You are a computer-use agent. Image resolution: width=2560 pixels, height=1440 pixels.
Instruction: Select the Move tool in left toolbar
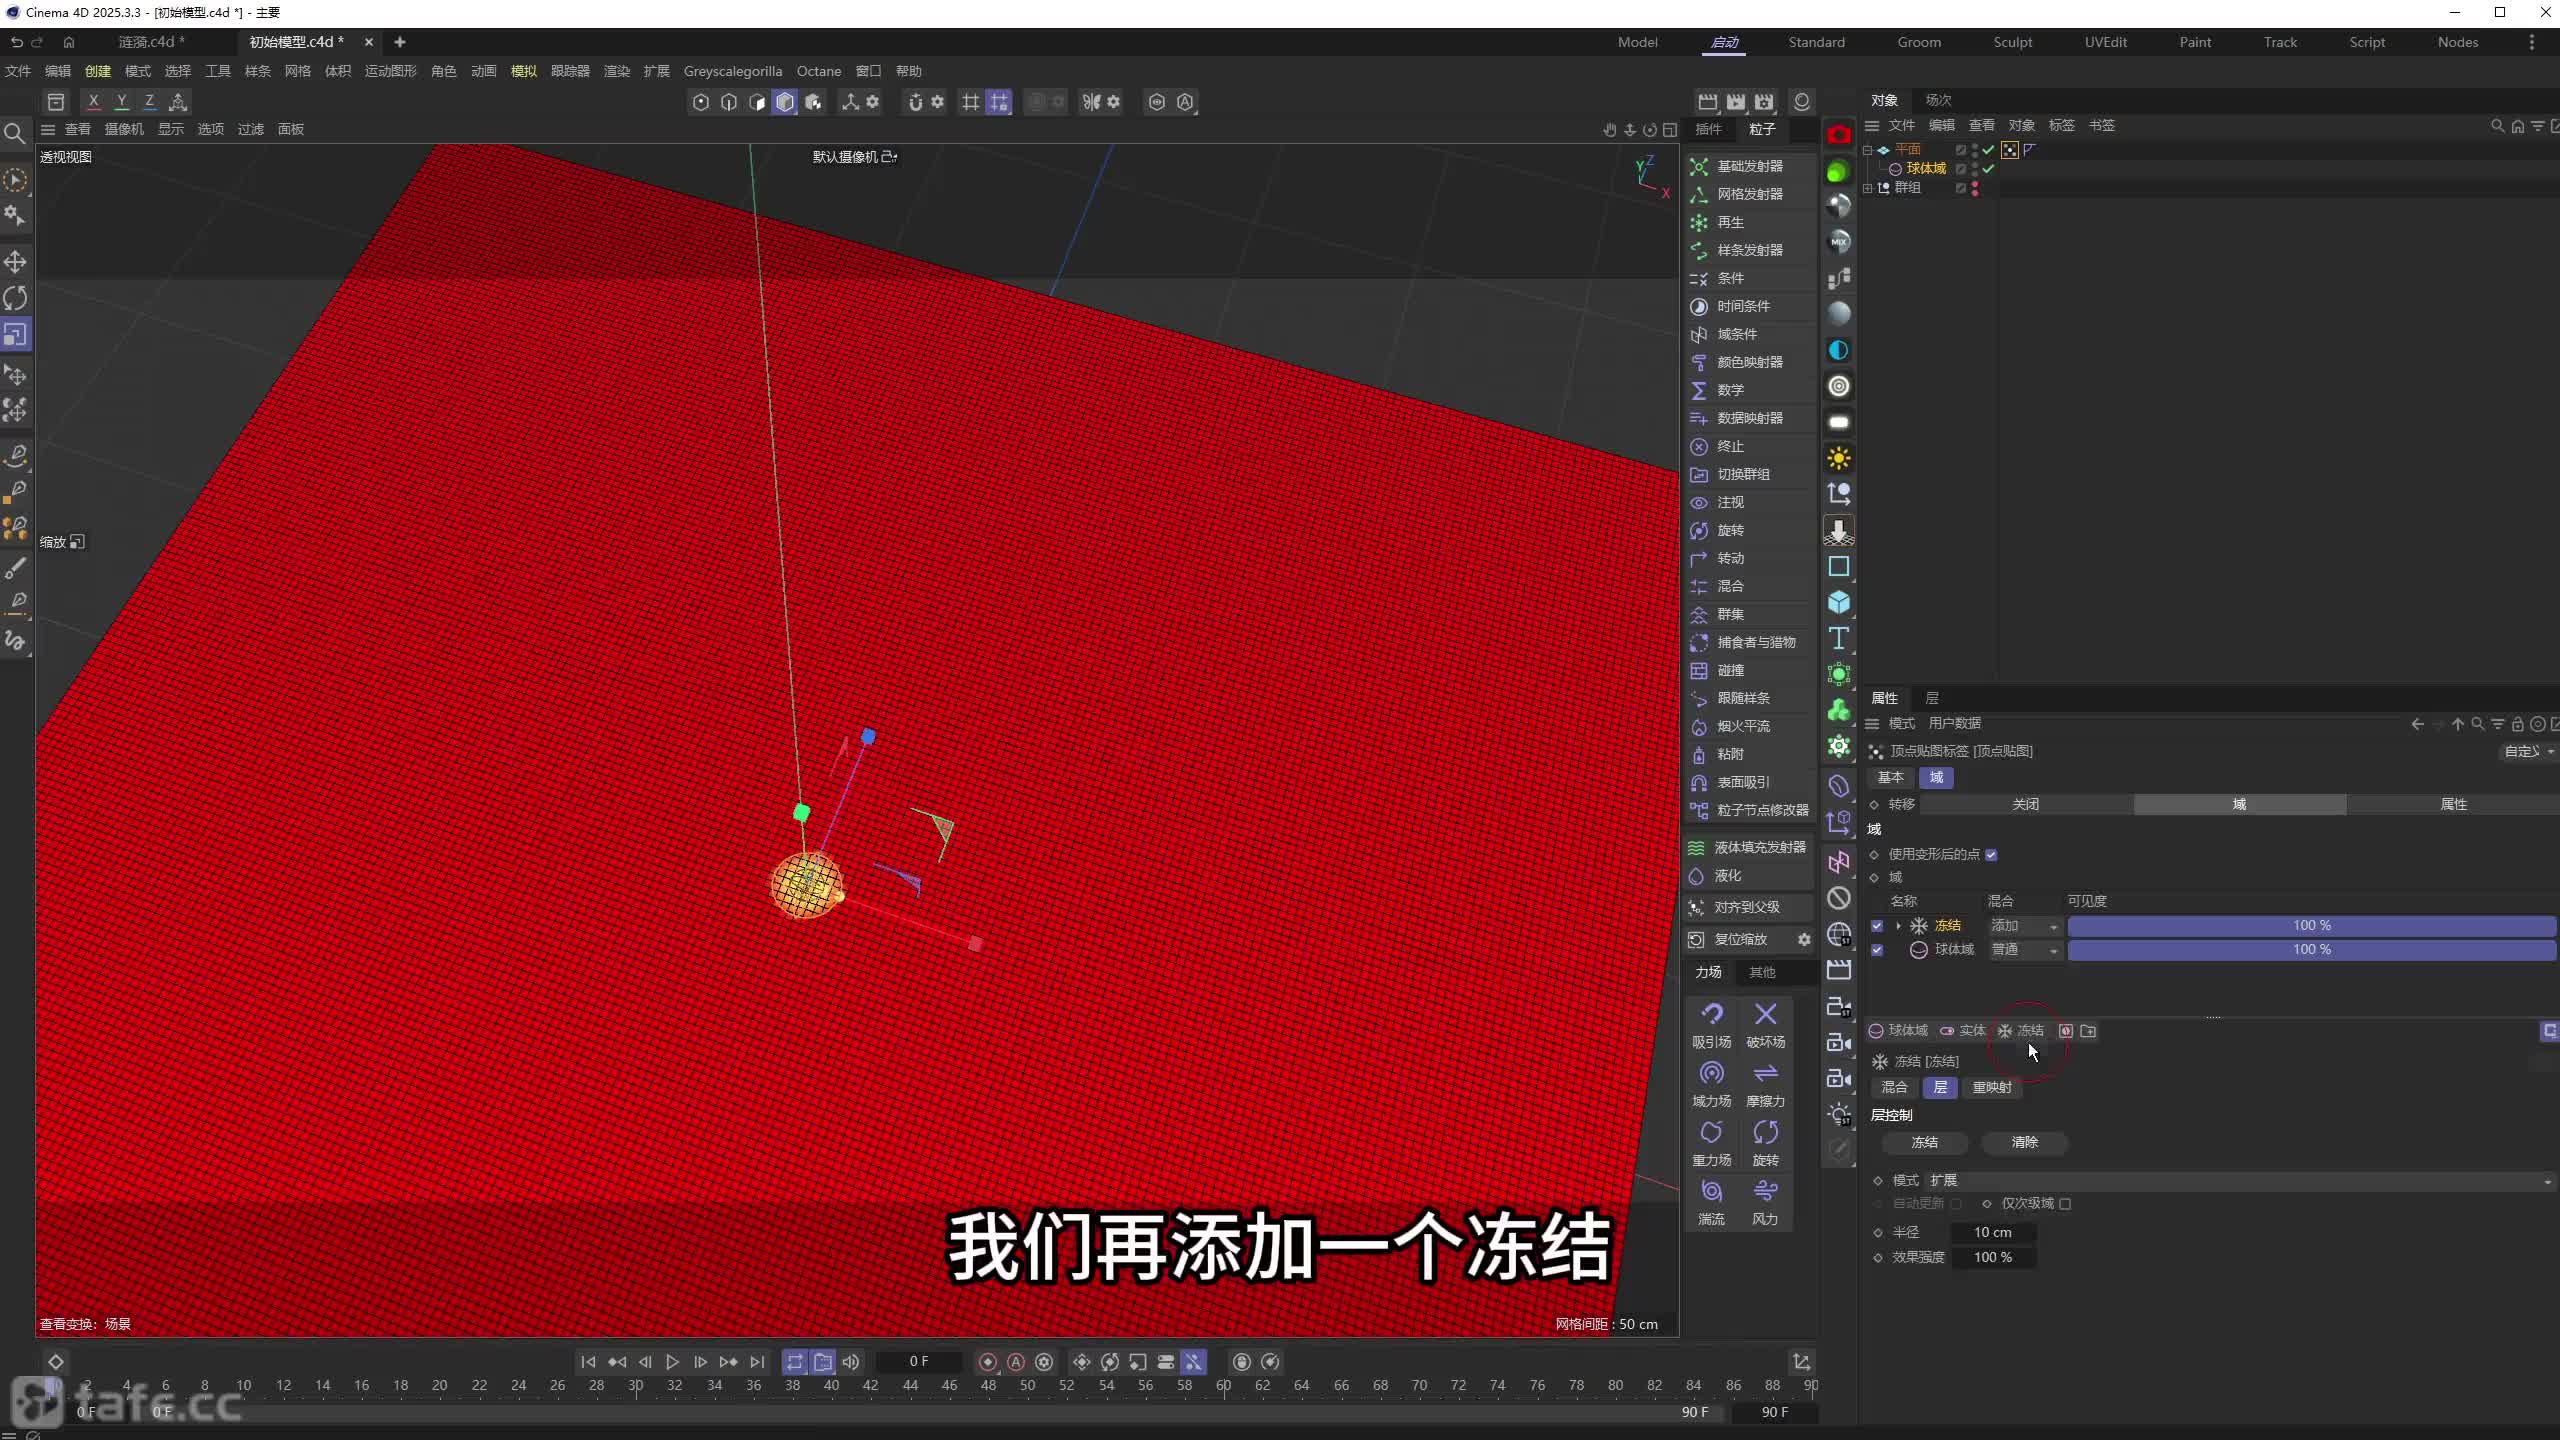point(15,262)
